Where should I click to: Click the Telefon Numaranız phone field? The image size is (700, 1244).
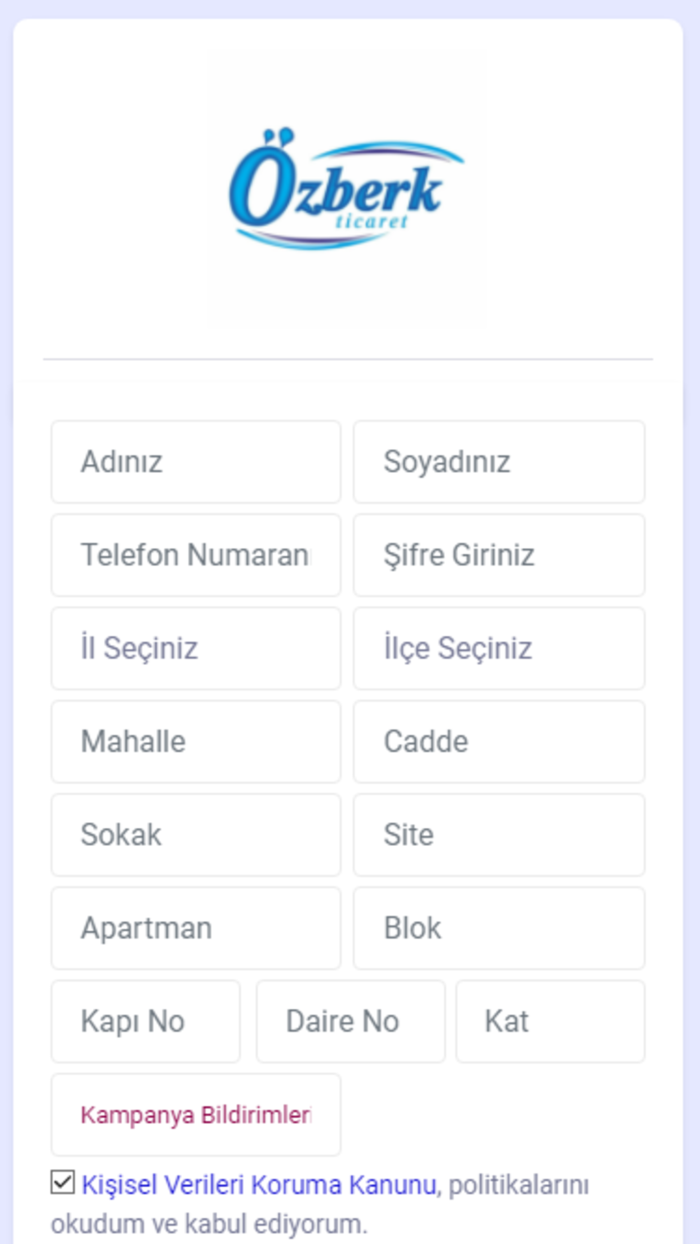[x=195, y=555]
